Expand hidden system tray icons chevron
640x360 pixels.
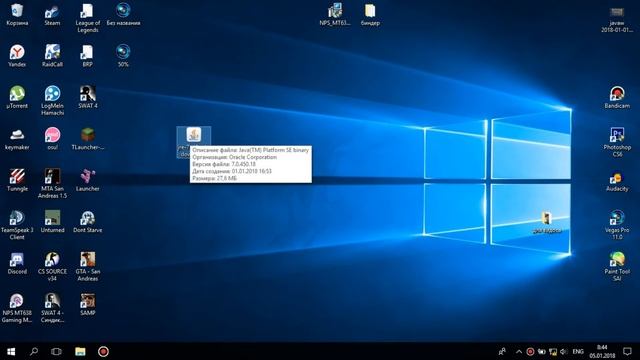tap(519, 351)
